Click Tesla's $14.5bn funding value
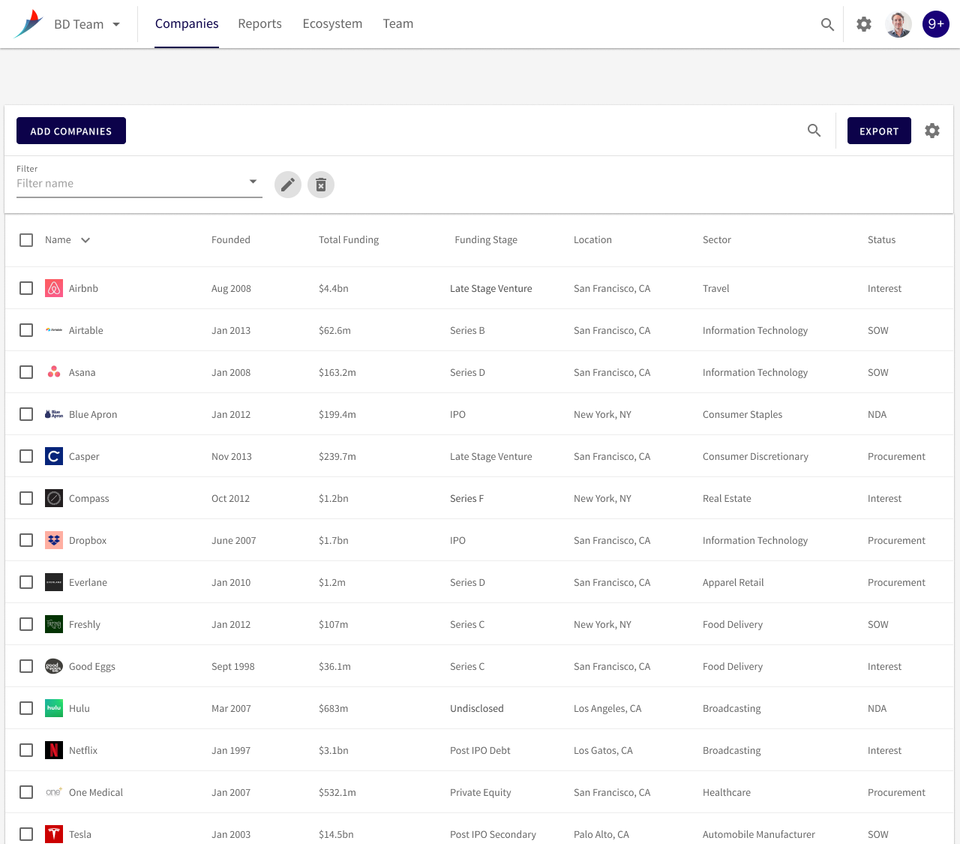Image resolution: width=960 pixels, height=844 pixels. tap(336, 834)
